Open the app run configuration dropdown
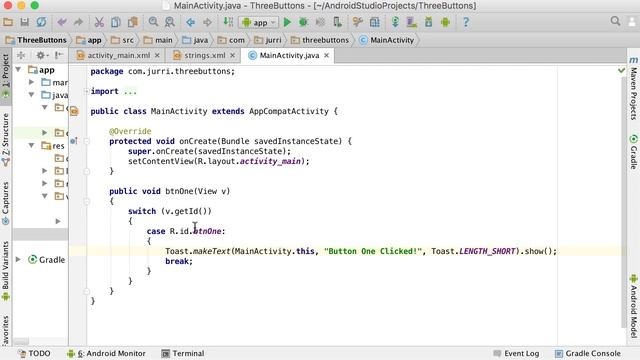The image size is (640, 360). pyautogui.click(x=259, y=22)
